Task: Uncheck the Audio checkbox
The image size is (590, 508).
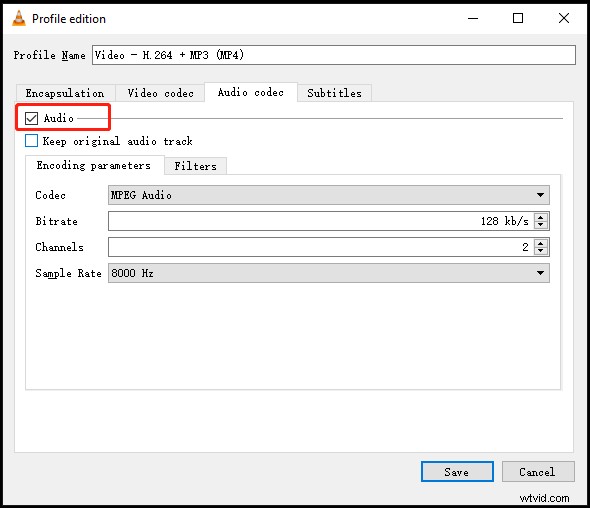Action: point(32,118)
